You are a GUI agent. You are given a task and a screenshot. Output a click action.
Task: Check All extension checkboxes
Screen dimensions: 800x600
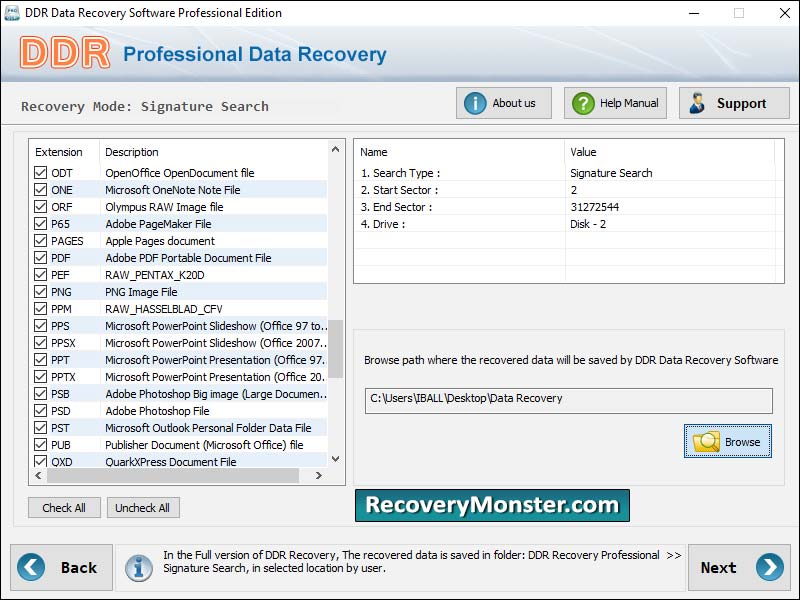pyautogui.click(x=64, y=507)
